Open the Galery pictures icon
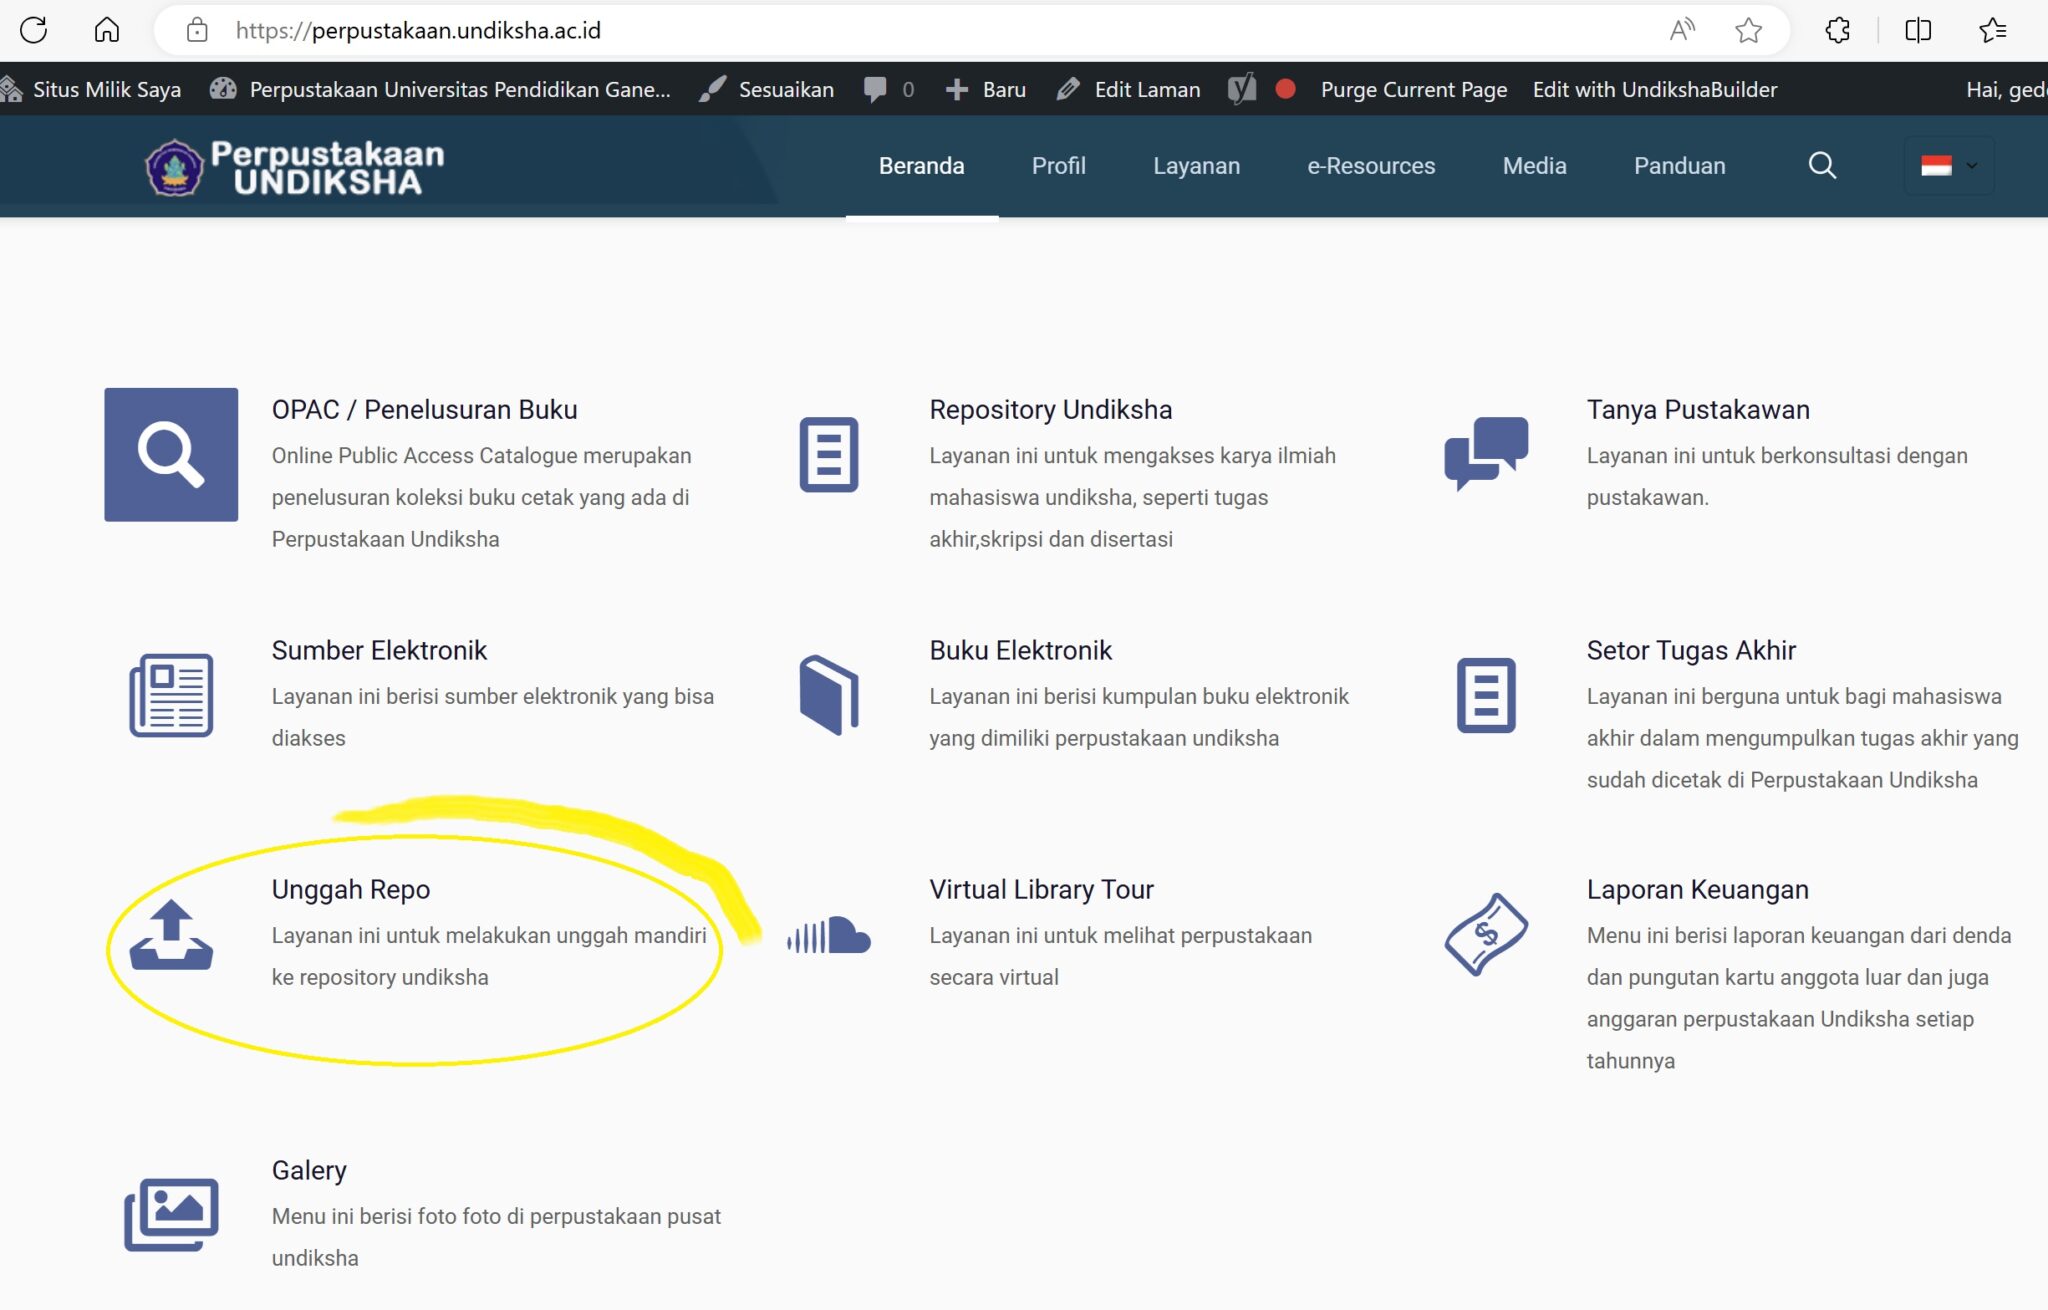 point(171,1214)
